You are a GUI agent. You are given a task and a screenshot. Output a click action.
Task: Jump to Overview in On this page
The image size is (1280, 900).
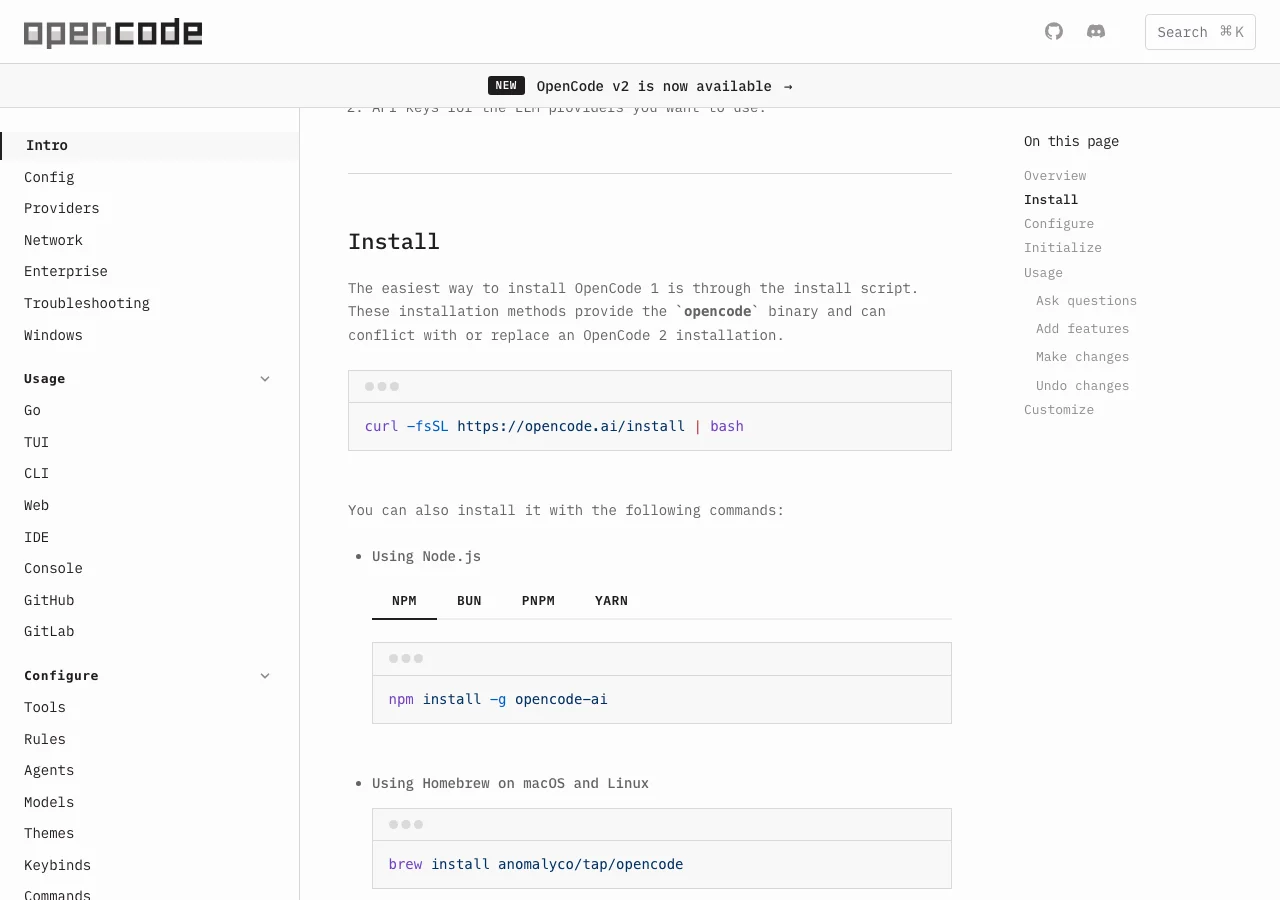click(1055, 175)
